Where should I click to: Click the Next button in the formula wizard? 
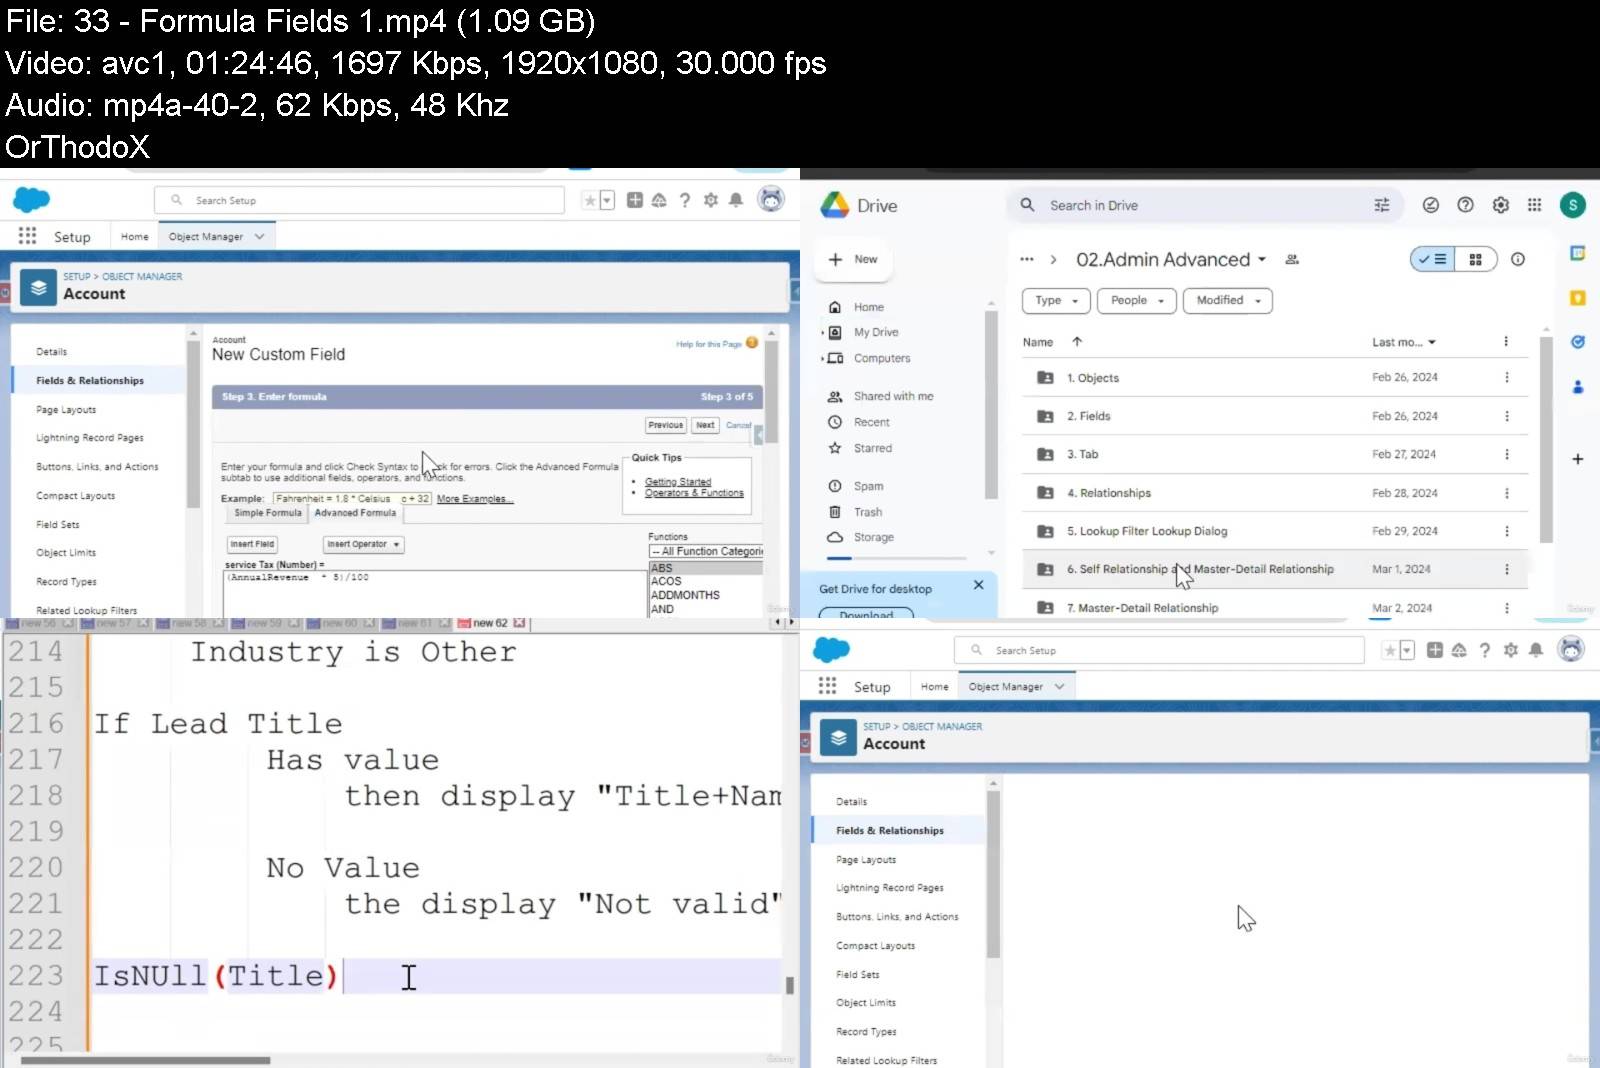tap(705, 425)
